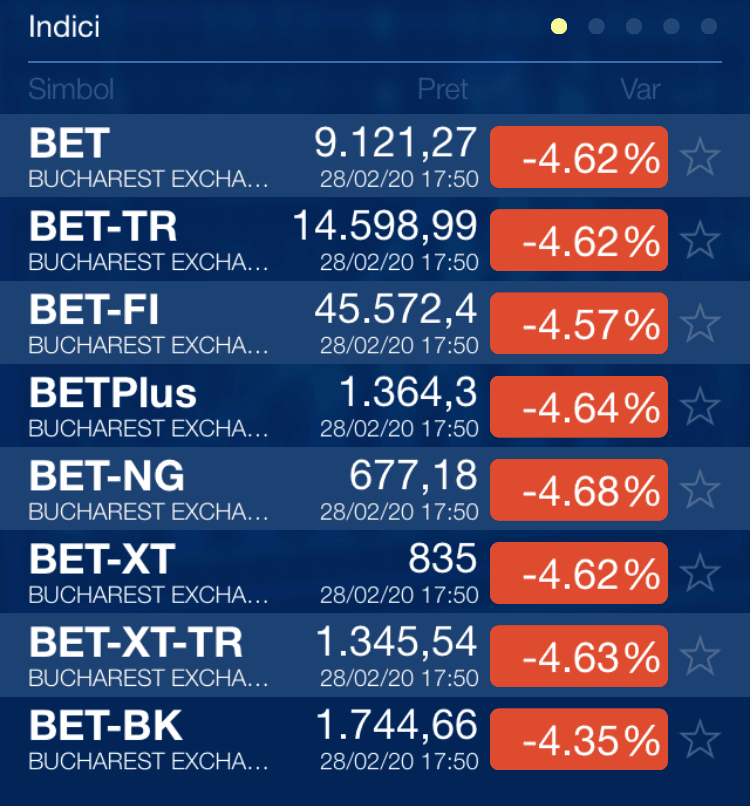Mark BET-FI as favorite

[x=700, y=323]
